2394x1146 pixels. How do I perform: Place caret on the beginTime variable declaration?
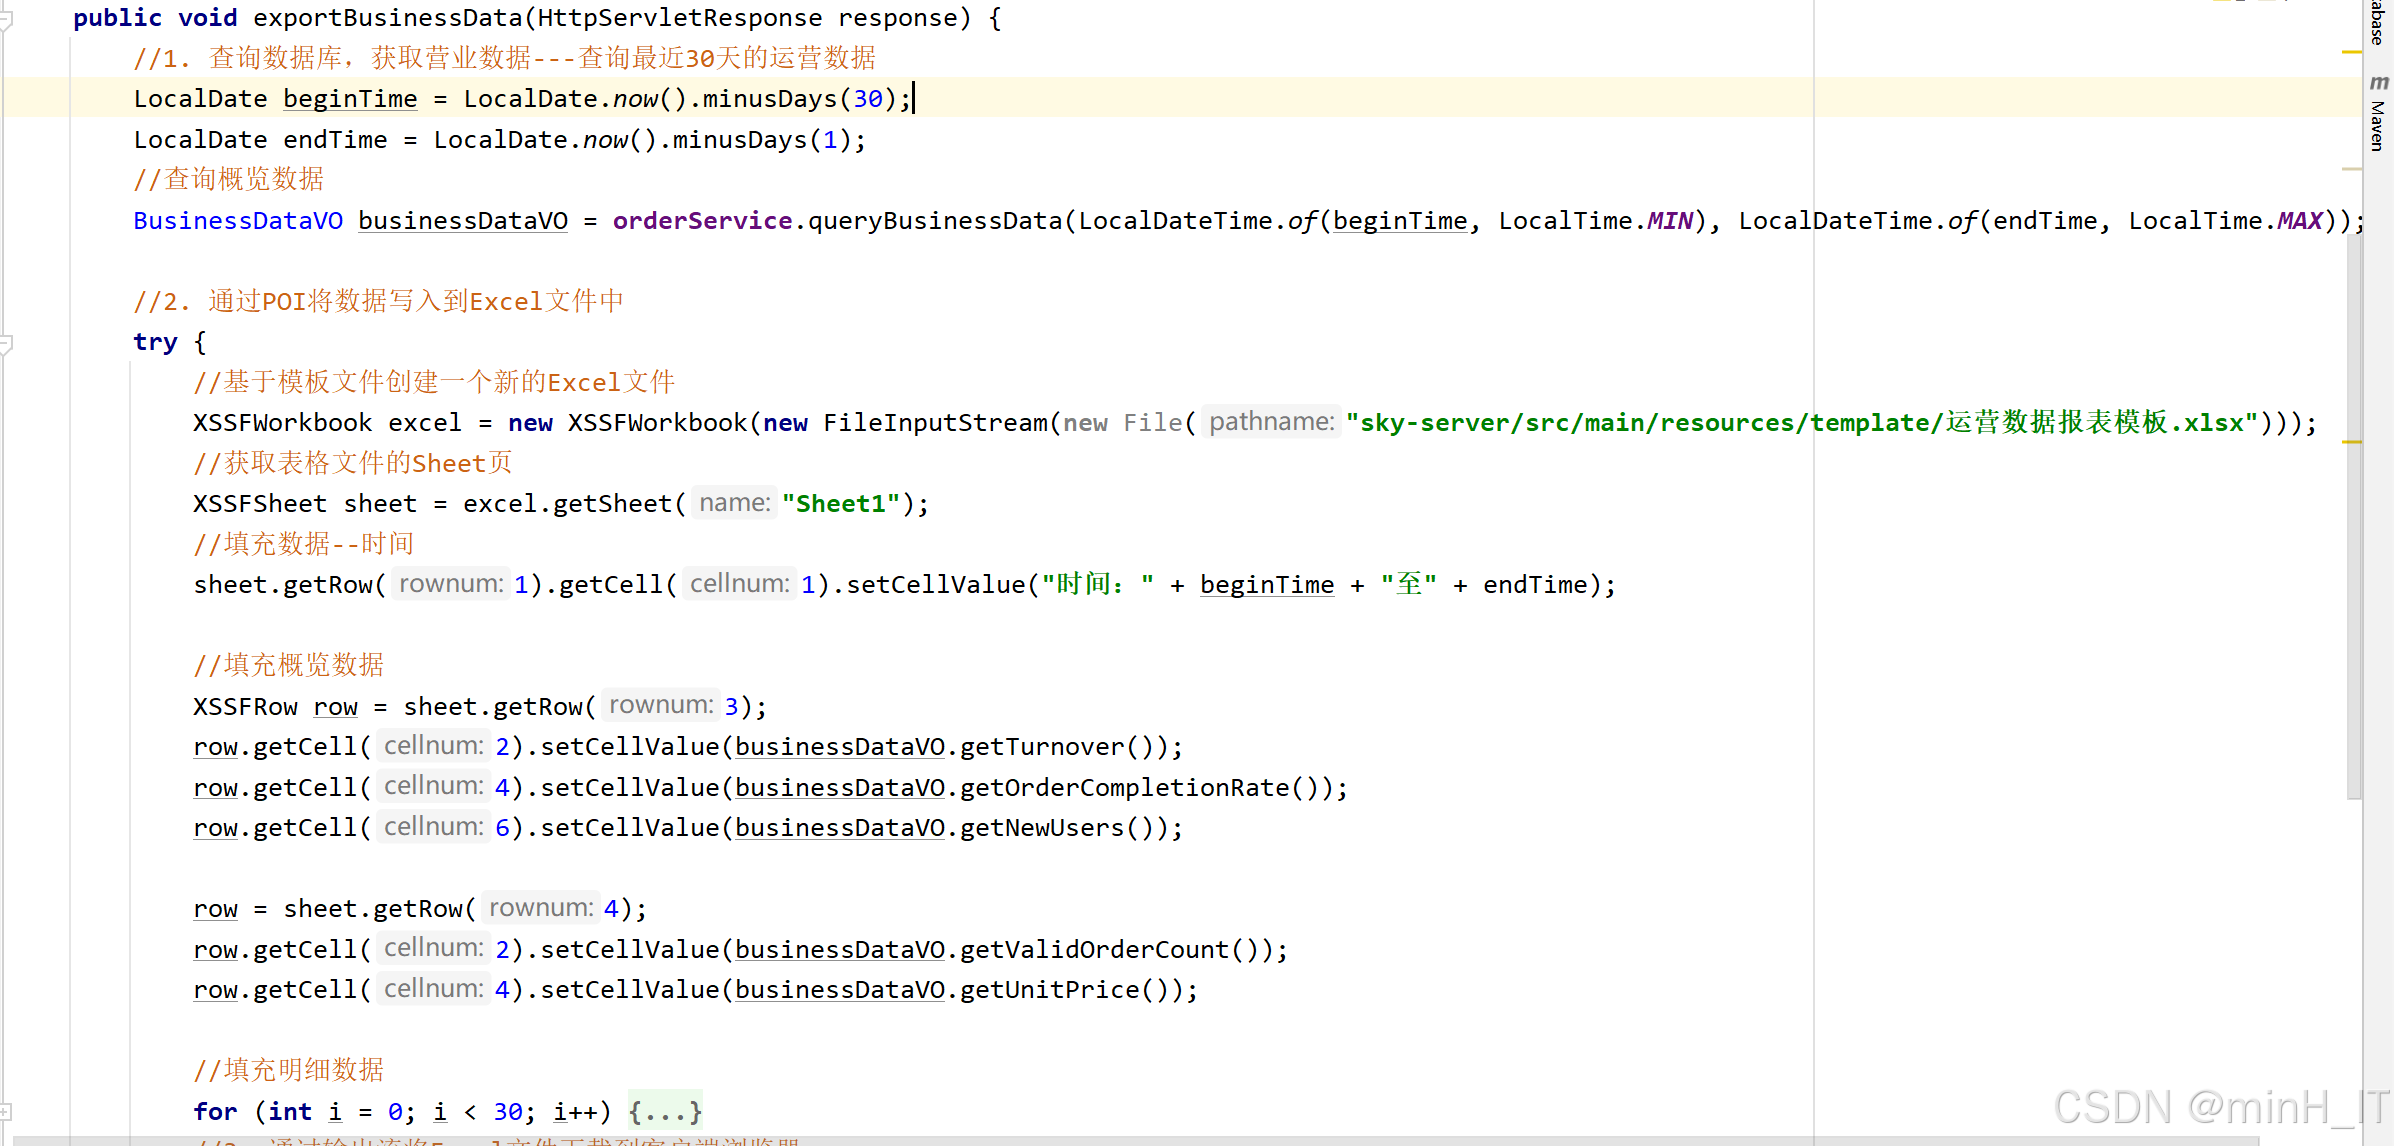point(350,99)
